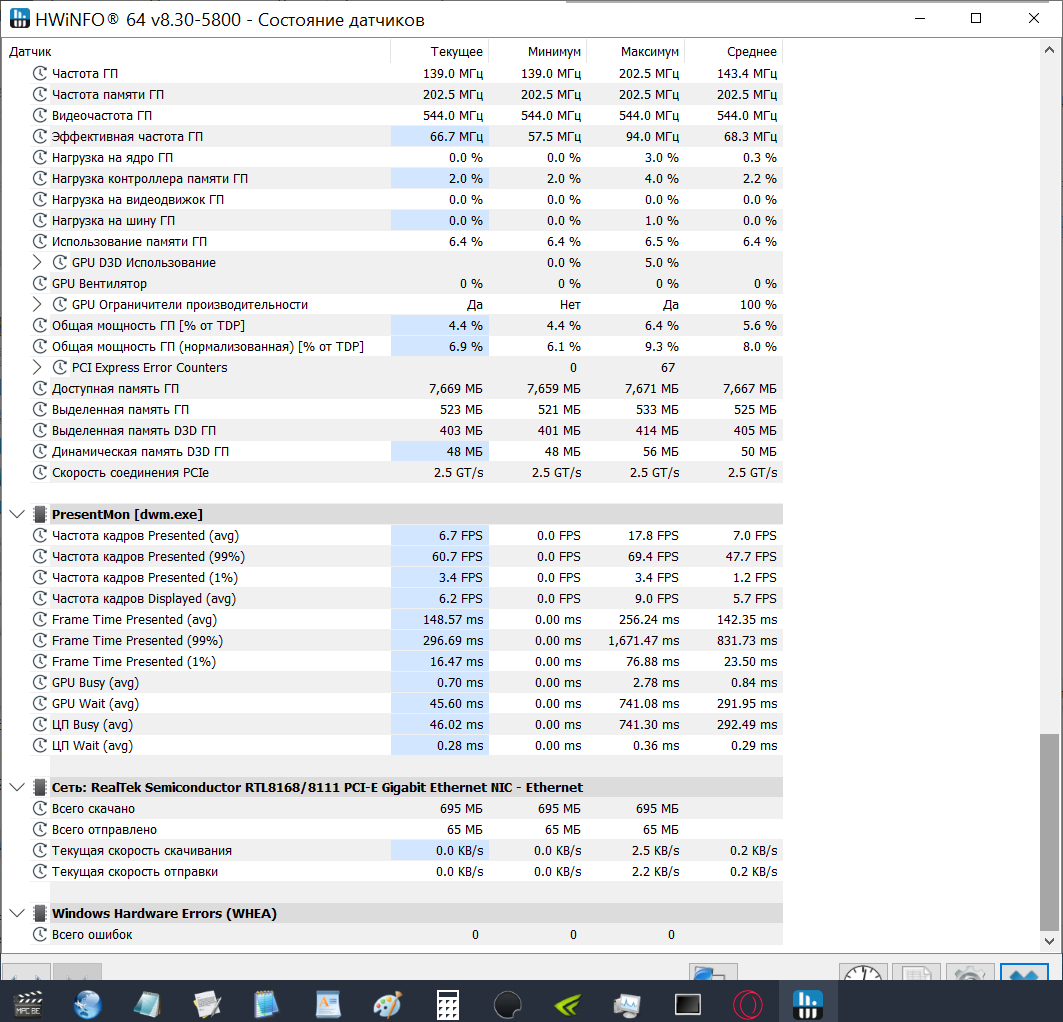Click the Максимум column header
Viewport: 1063px width, 1022px height.
pos(635,52)
